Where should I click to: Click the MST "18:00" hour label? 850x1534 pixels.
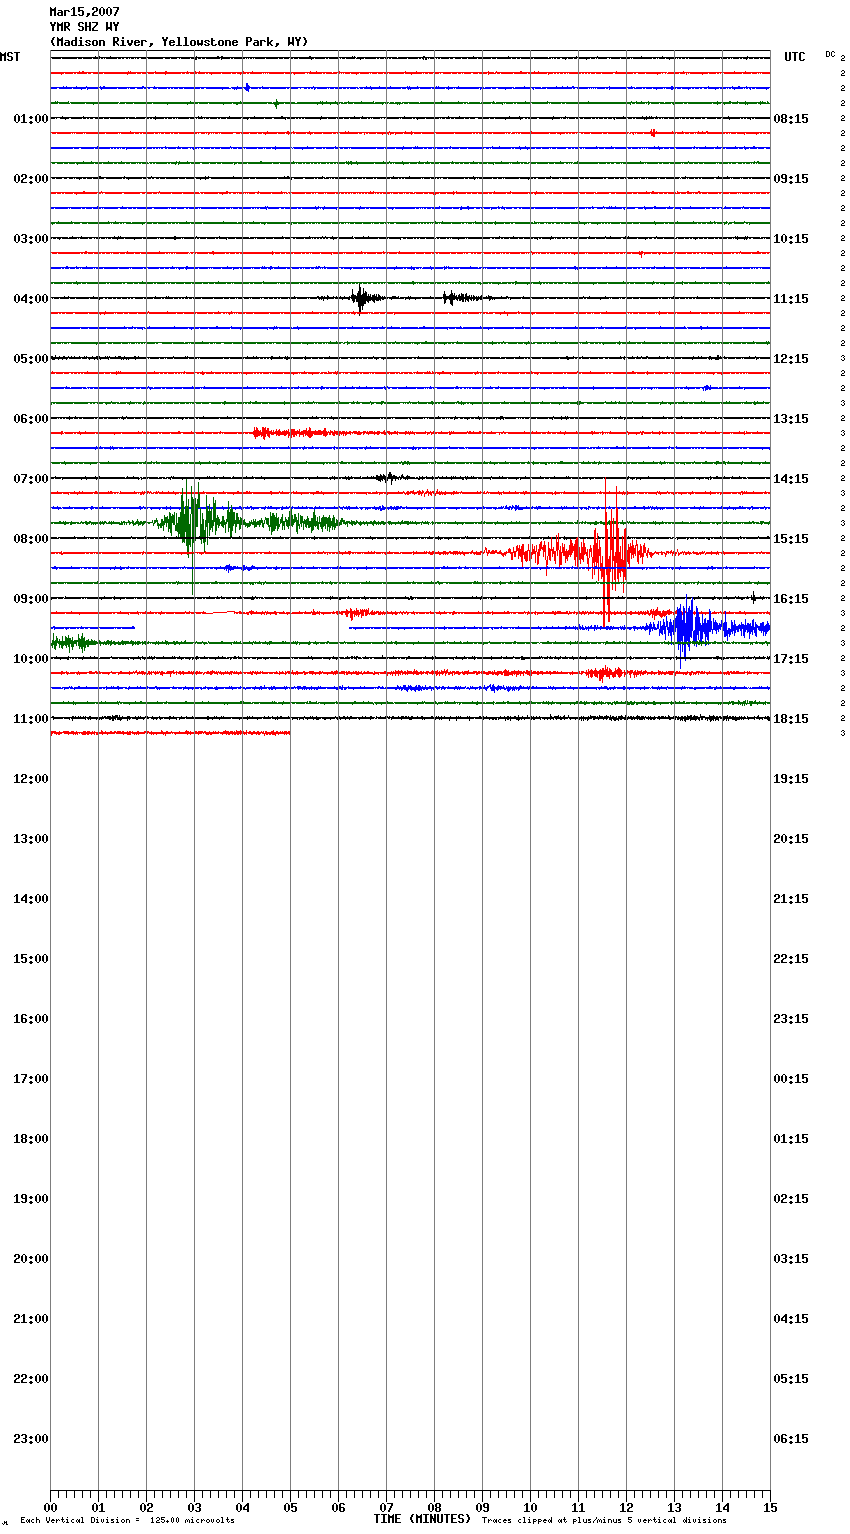coord(31,1139)
